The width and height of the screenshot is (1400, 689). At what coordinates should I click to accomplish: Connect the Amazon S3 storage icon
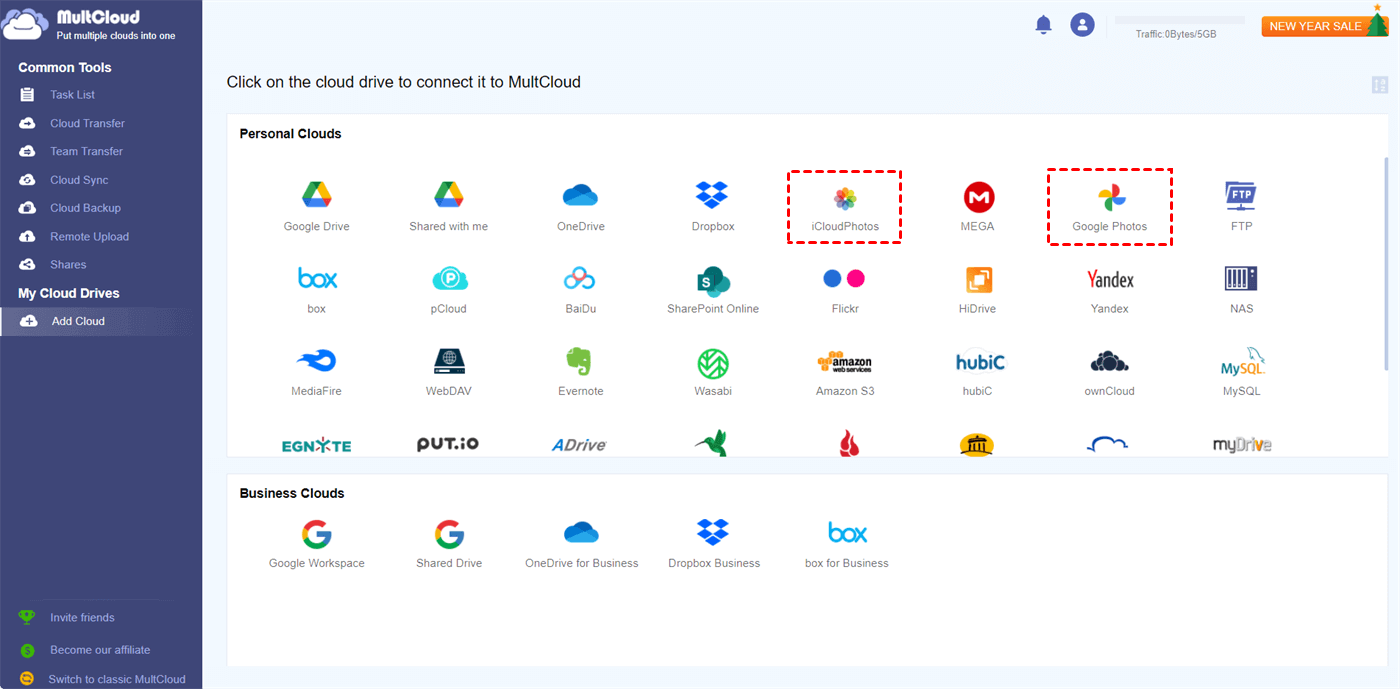pyautogui.click(x=845, y=373)
